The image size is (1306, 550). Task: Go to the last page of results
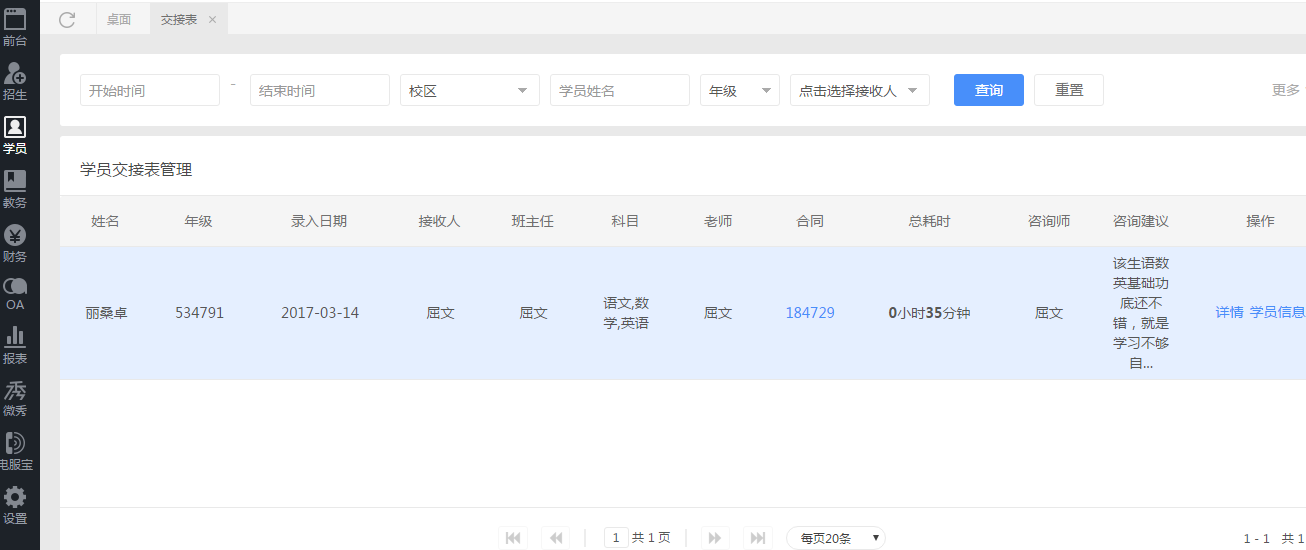pyautogui.click(x=759, y=538)
